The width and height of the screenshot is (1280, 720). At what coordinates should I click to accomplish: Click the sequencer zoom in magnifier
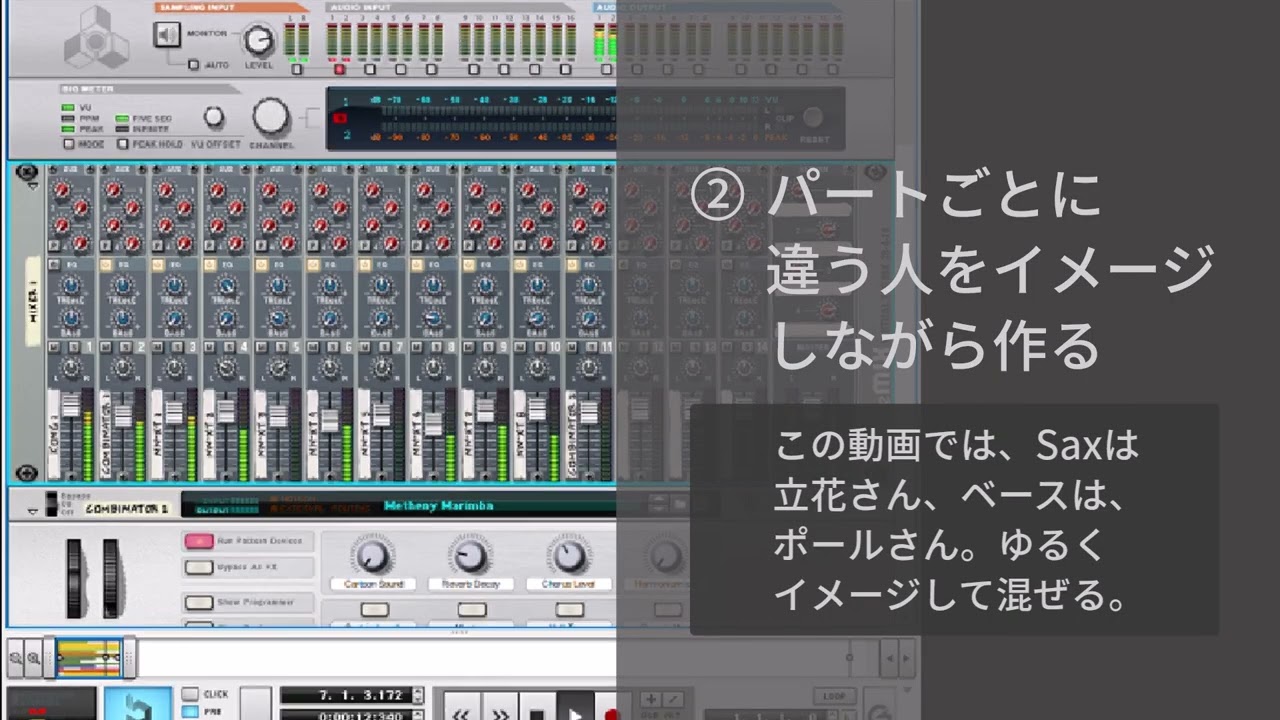pyautogui.click(x=33, y=658)
